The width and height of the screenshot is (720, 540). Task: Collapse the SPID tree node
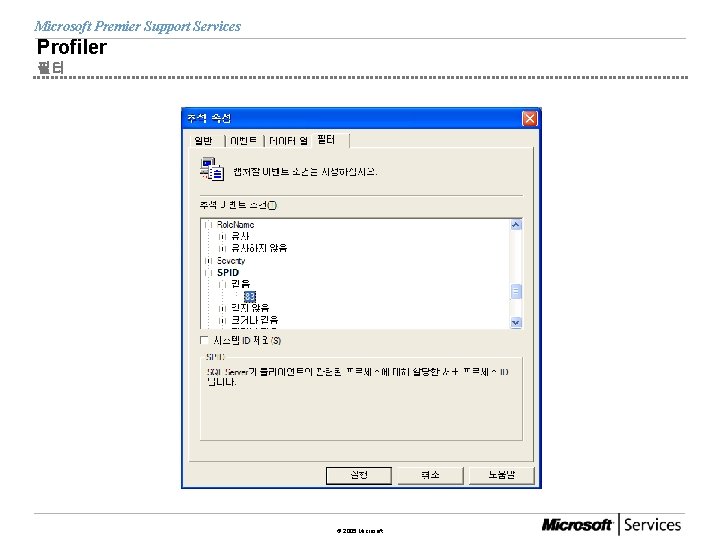[x=208, y=272]
